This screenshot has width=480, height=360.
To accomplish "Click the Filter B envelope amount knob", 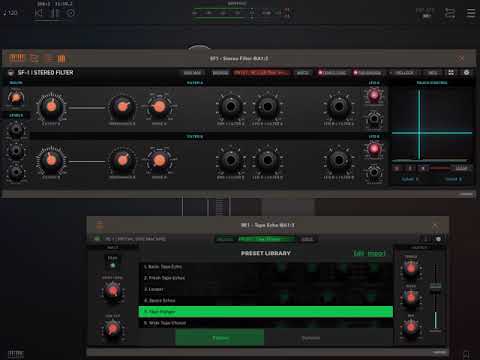I will click(x=230, y=160).
